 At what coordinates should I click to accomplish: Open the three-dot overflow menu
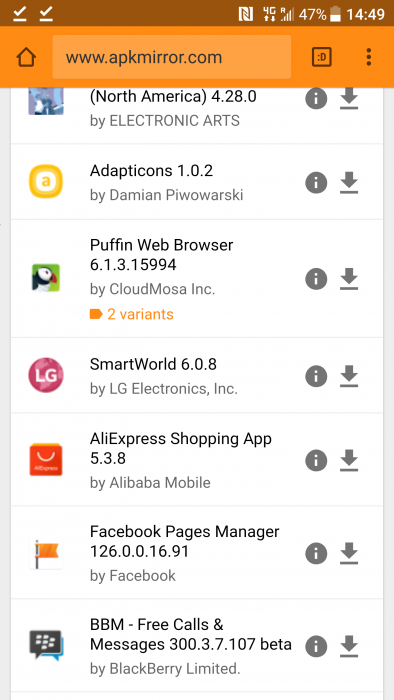tap(369, 57)
